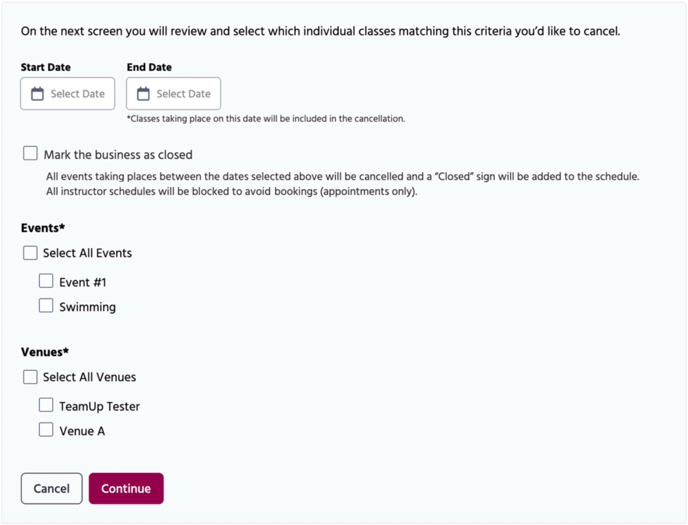The height and width of the screenshot is (525, 688).
Task: Click the 'Select All Venues' label text
Action: 89,377
